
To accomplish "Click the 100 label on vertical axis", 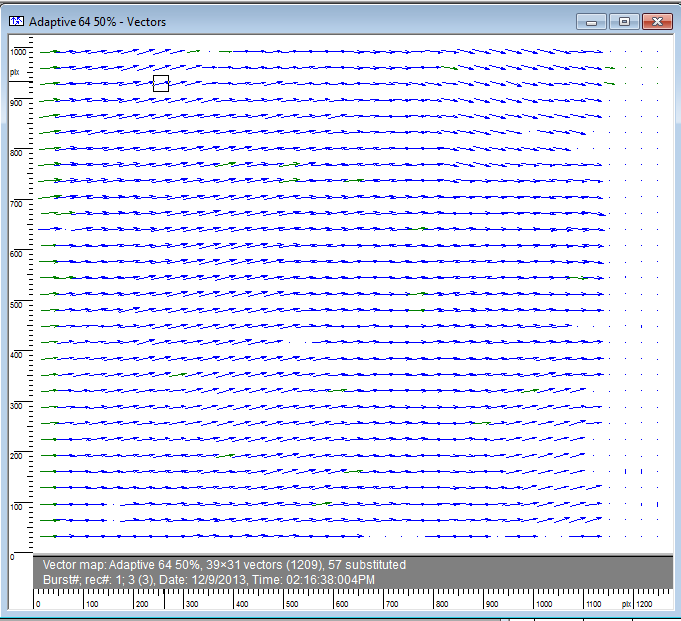I will click(16, 507).
